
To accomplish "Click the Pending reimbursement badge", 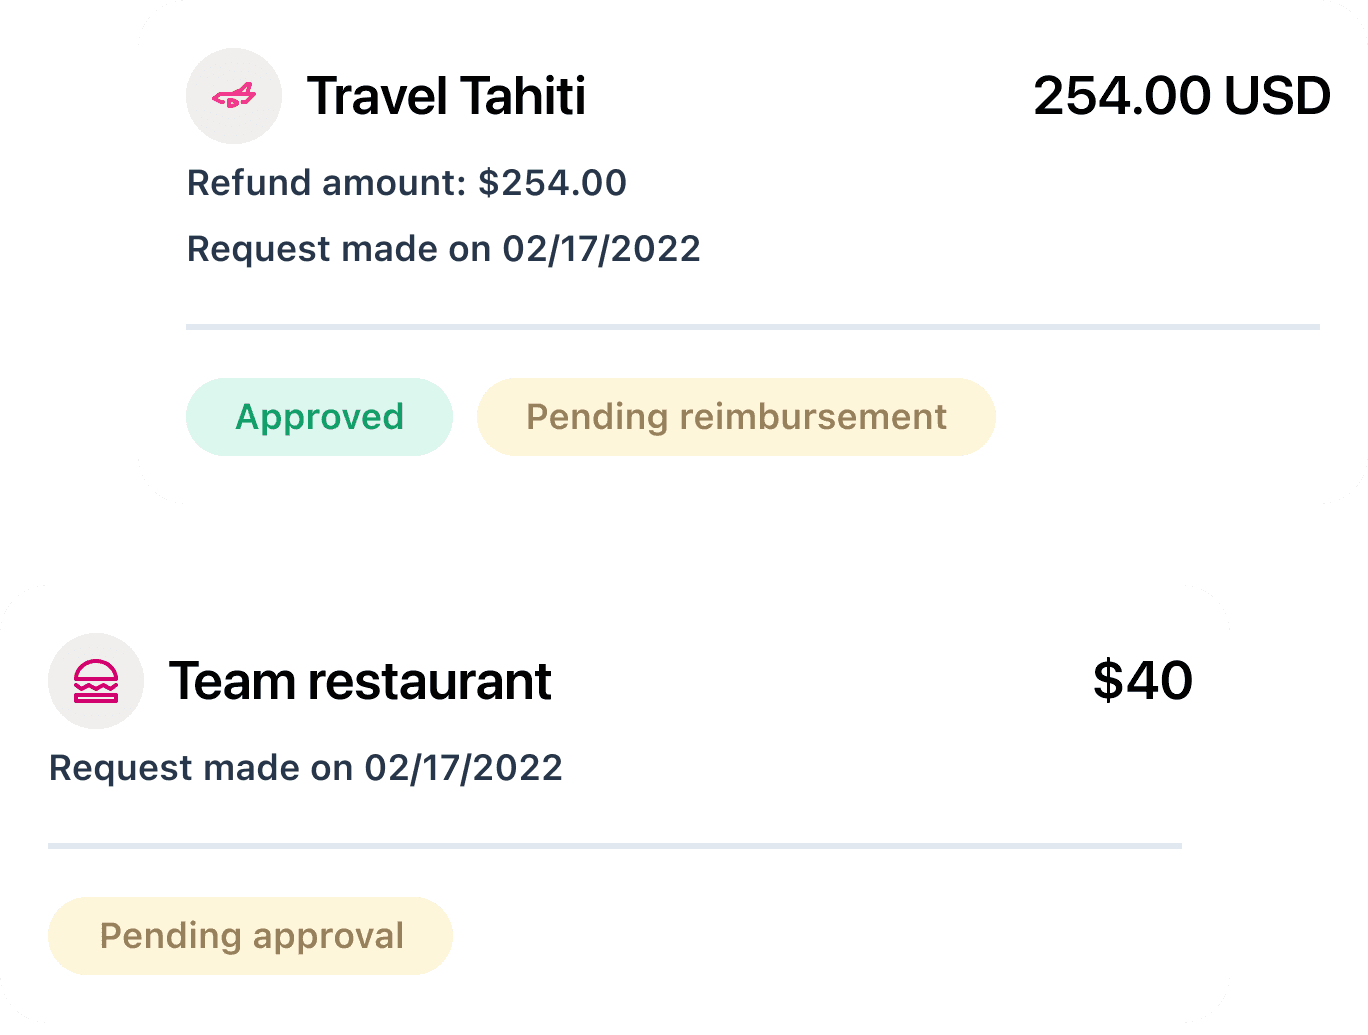I will pyautogui.click(x=736, y=417).
